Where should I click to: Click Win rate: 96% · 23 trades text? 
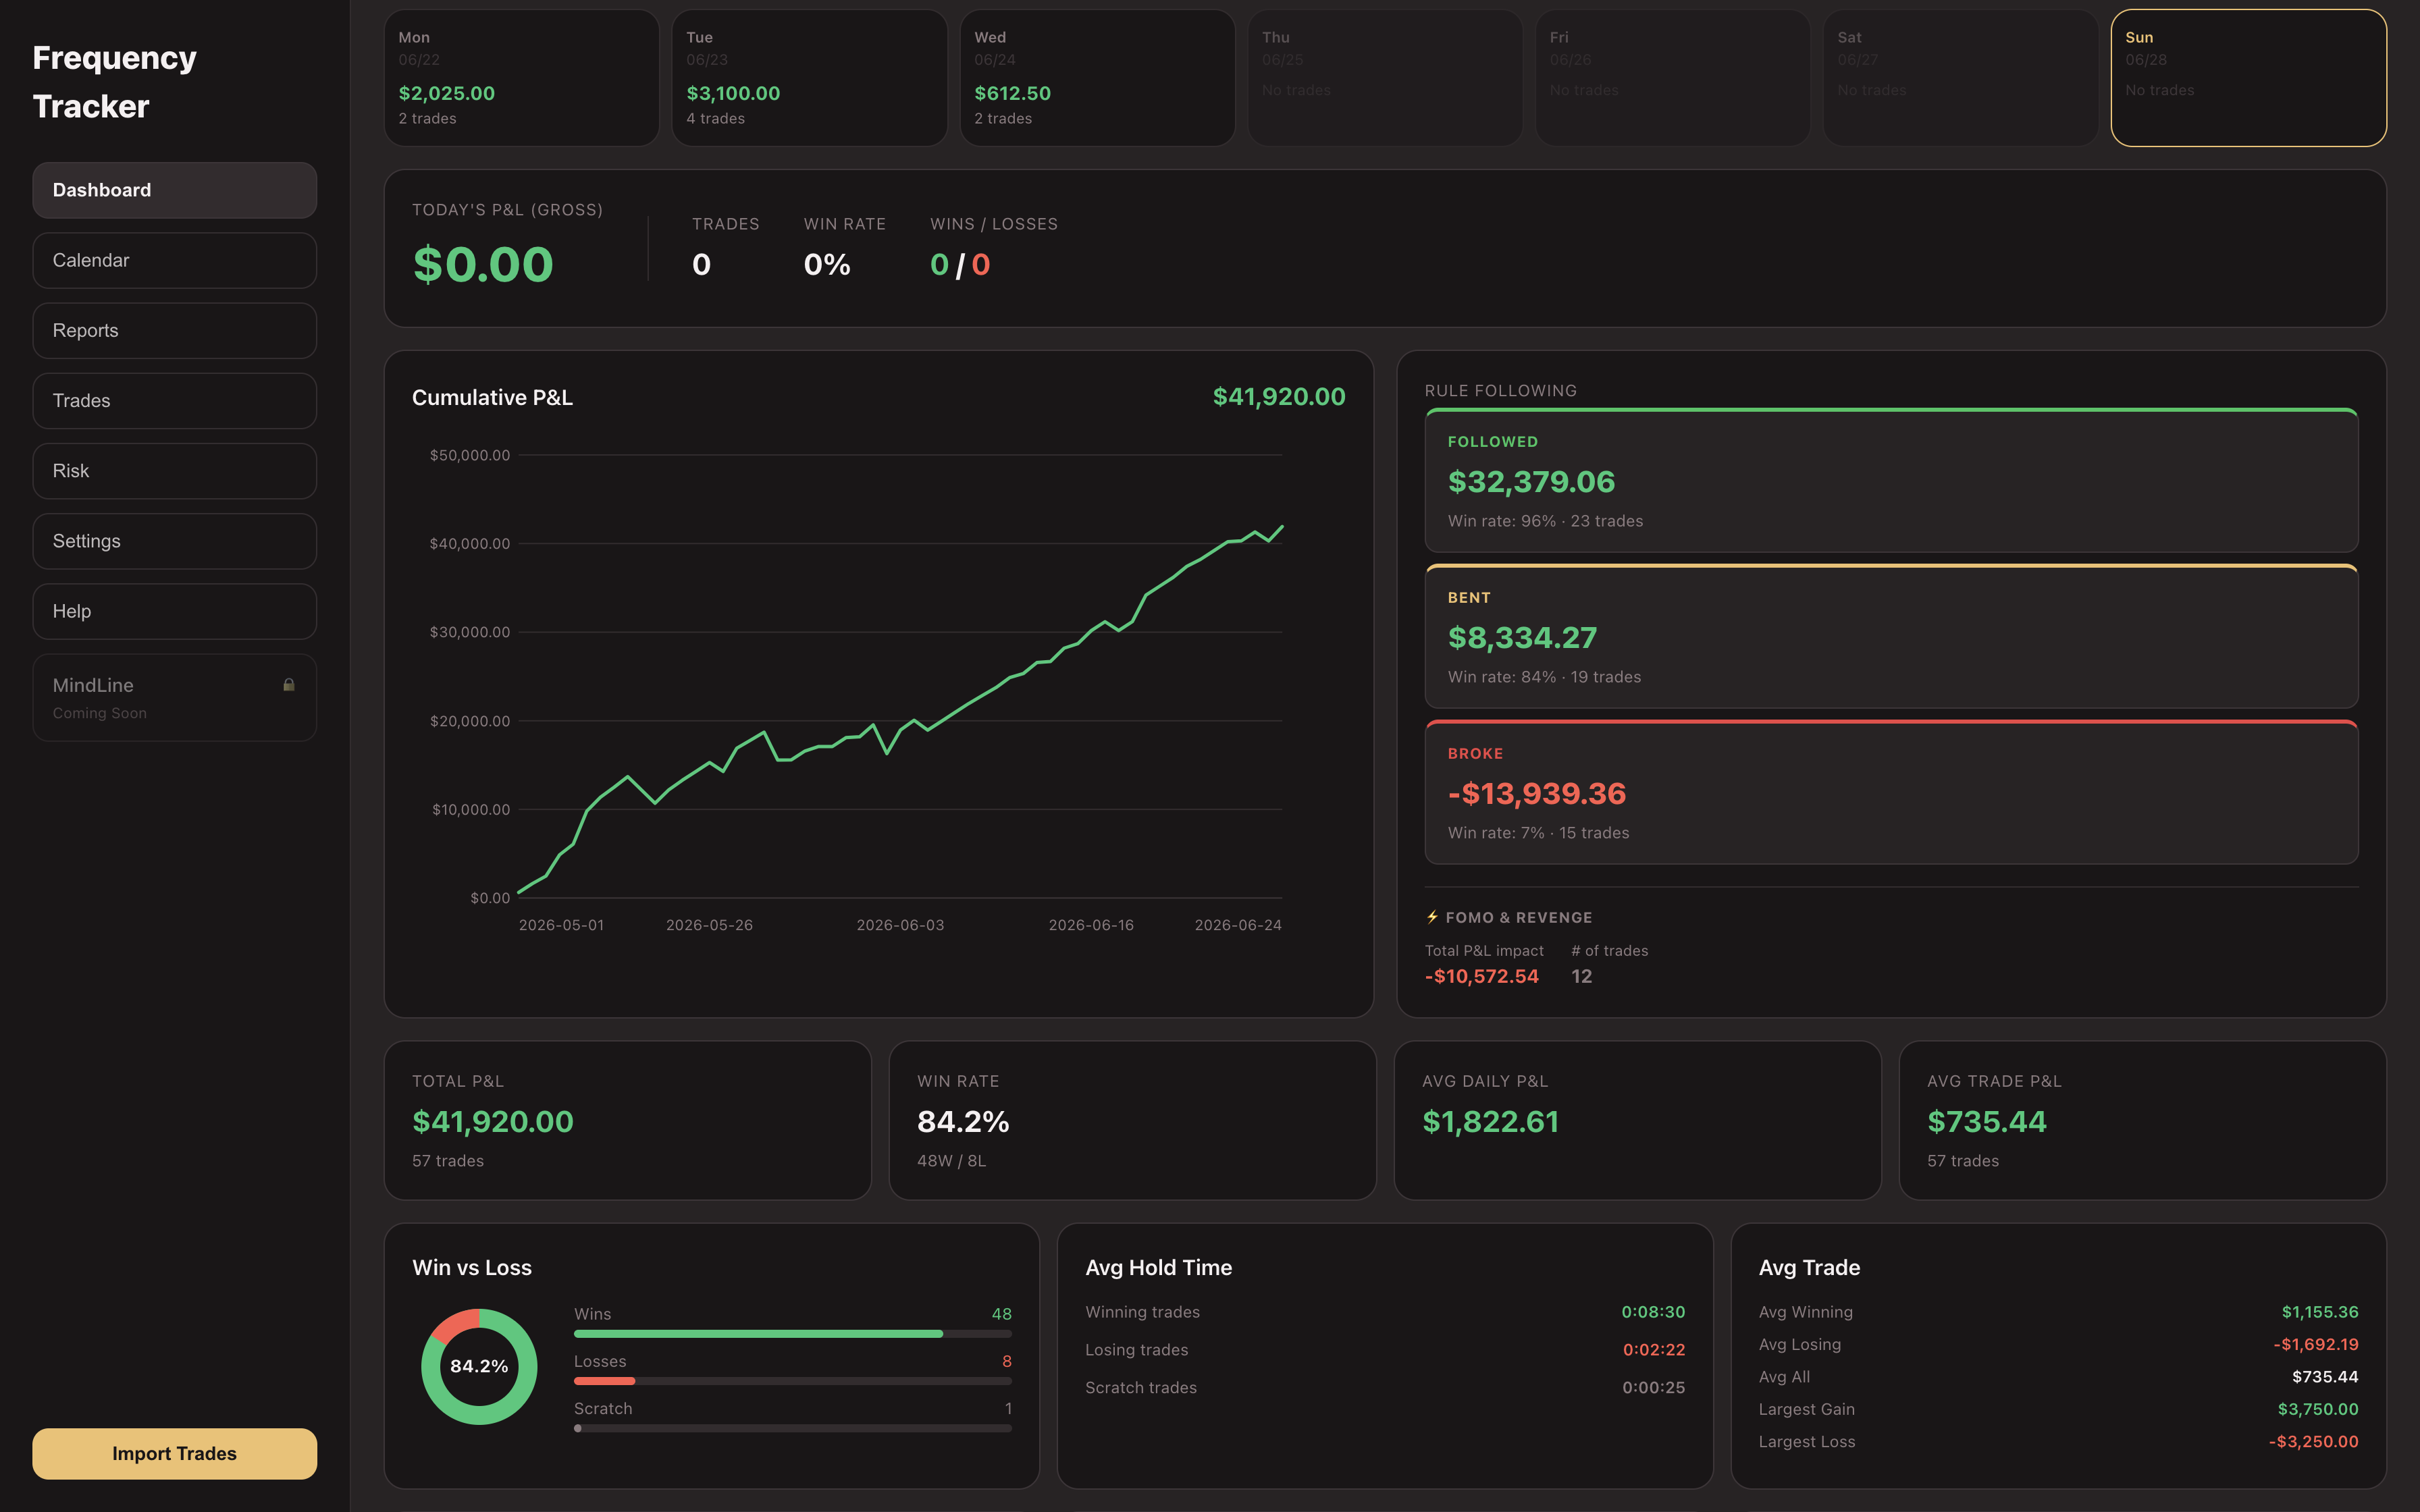point(1545,521)
